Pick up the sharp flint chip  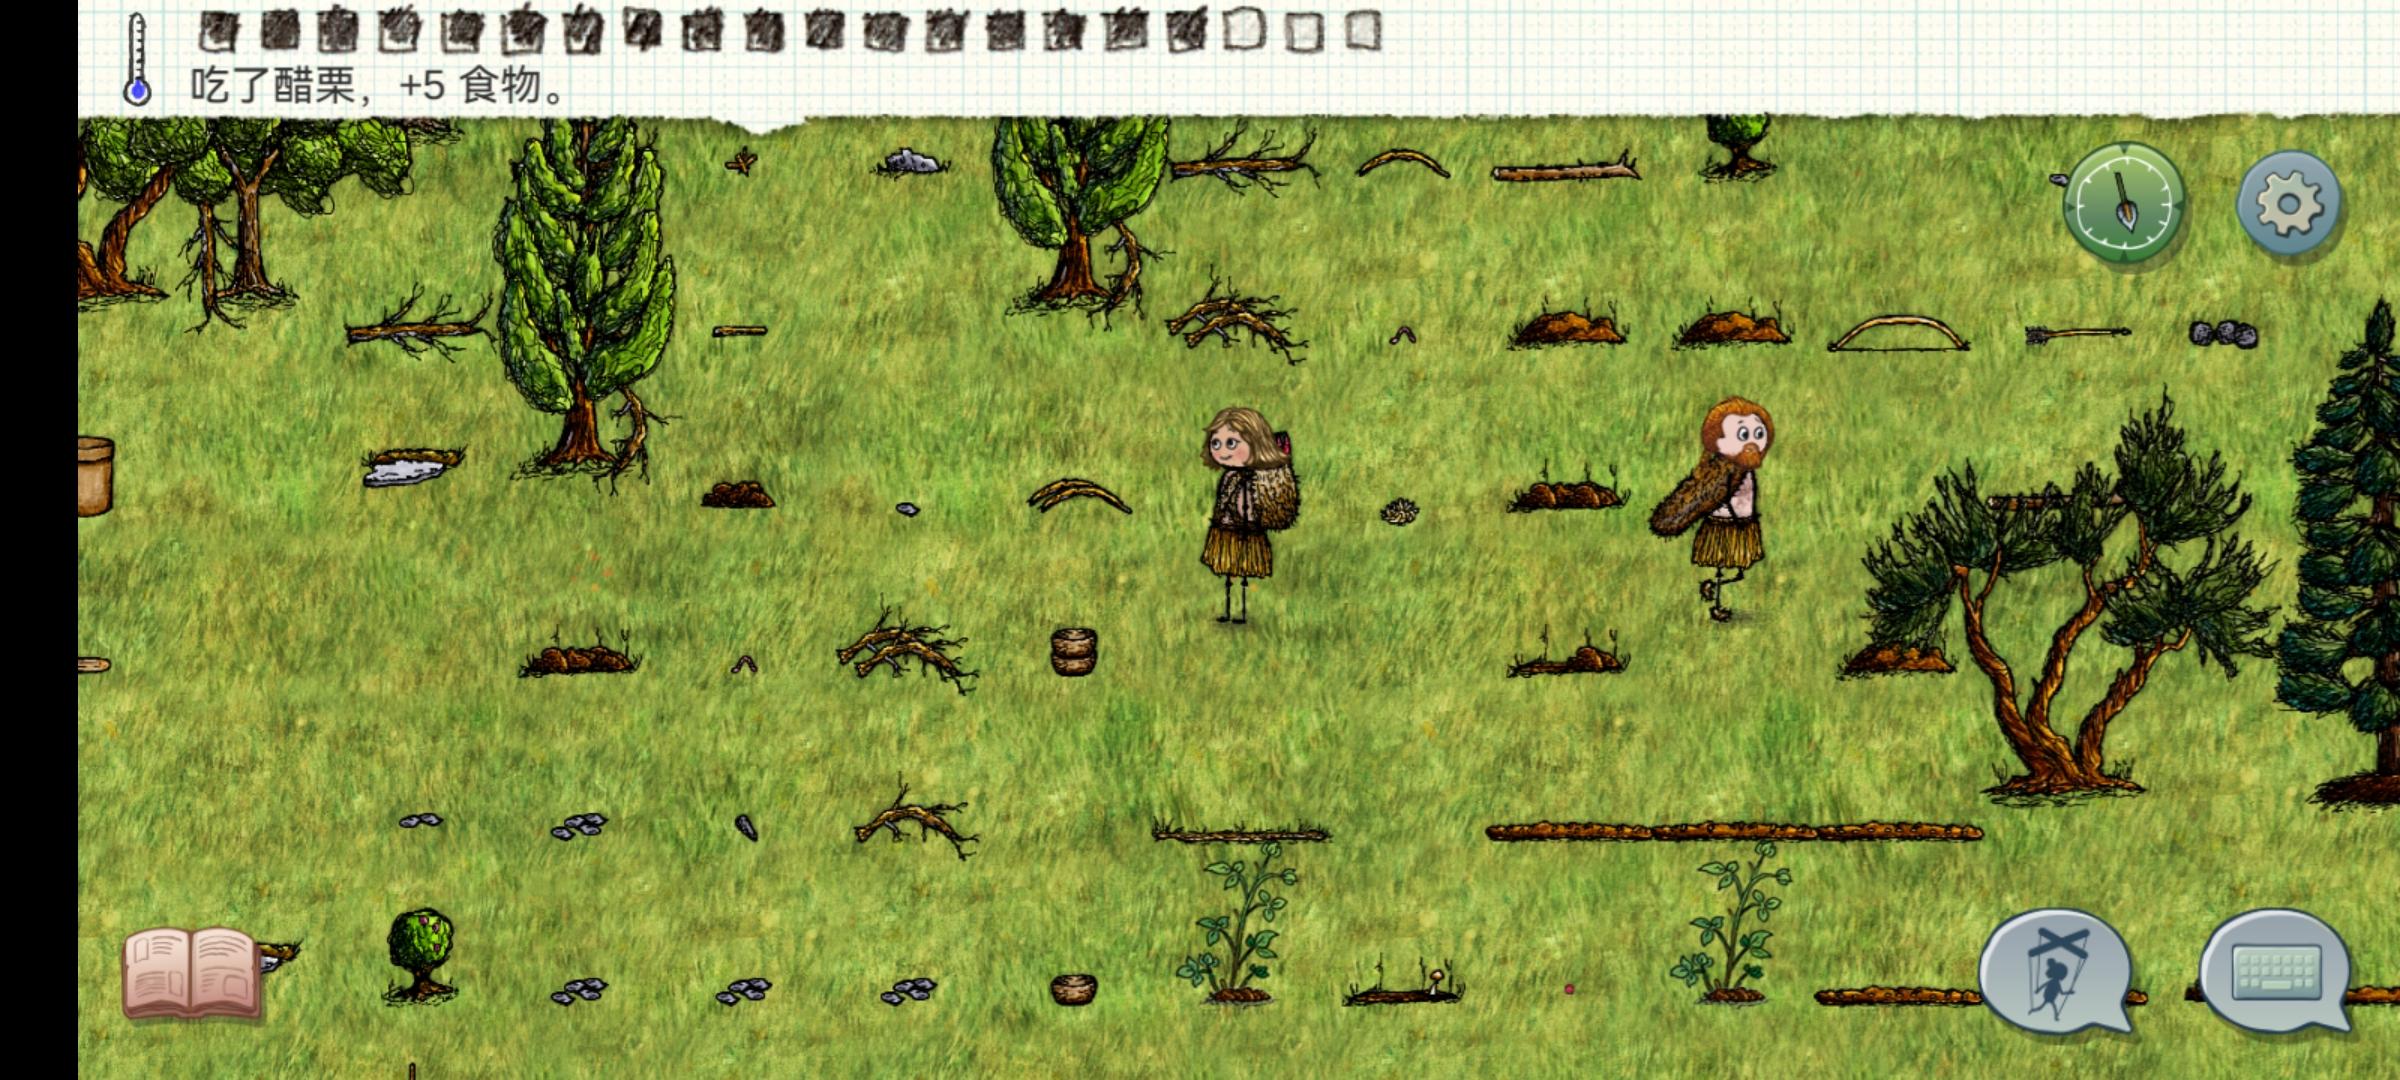746,827
